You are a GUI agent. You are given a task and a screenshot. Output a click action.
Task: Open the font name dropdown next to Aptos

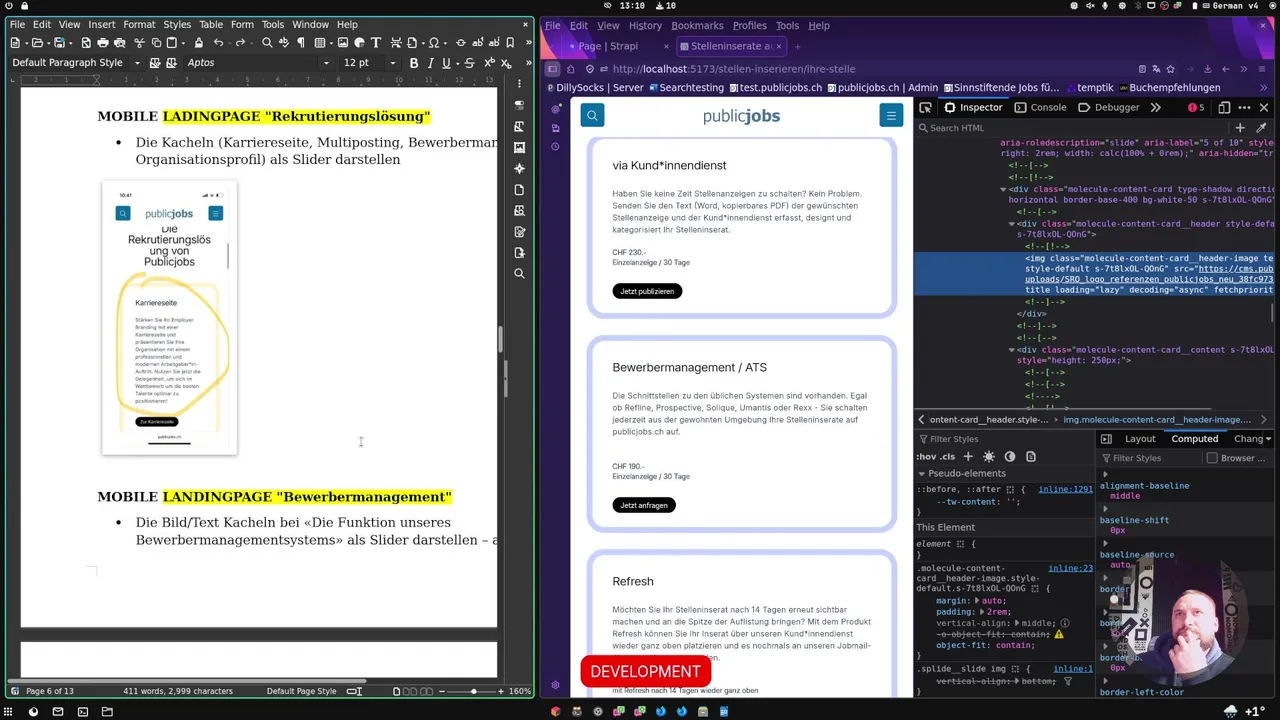pos(326,63)
